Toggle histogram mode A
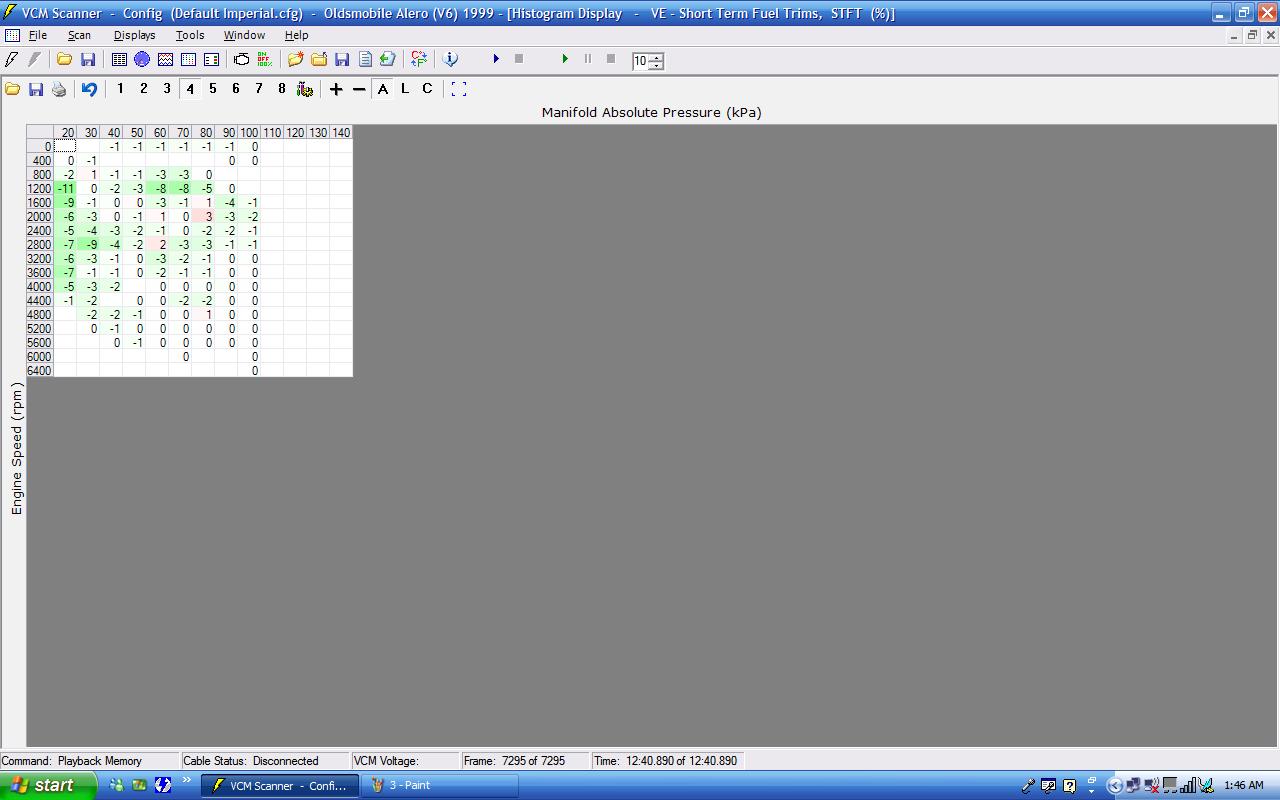 383,89
